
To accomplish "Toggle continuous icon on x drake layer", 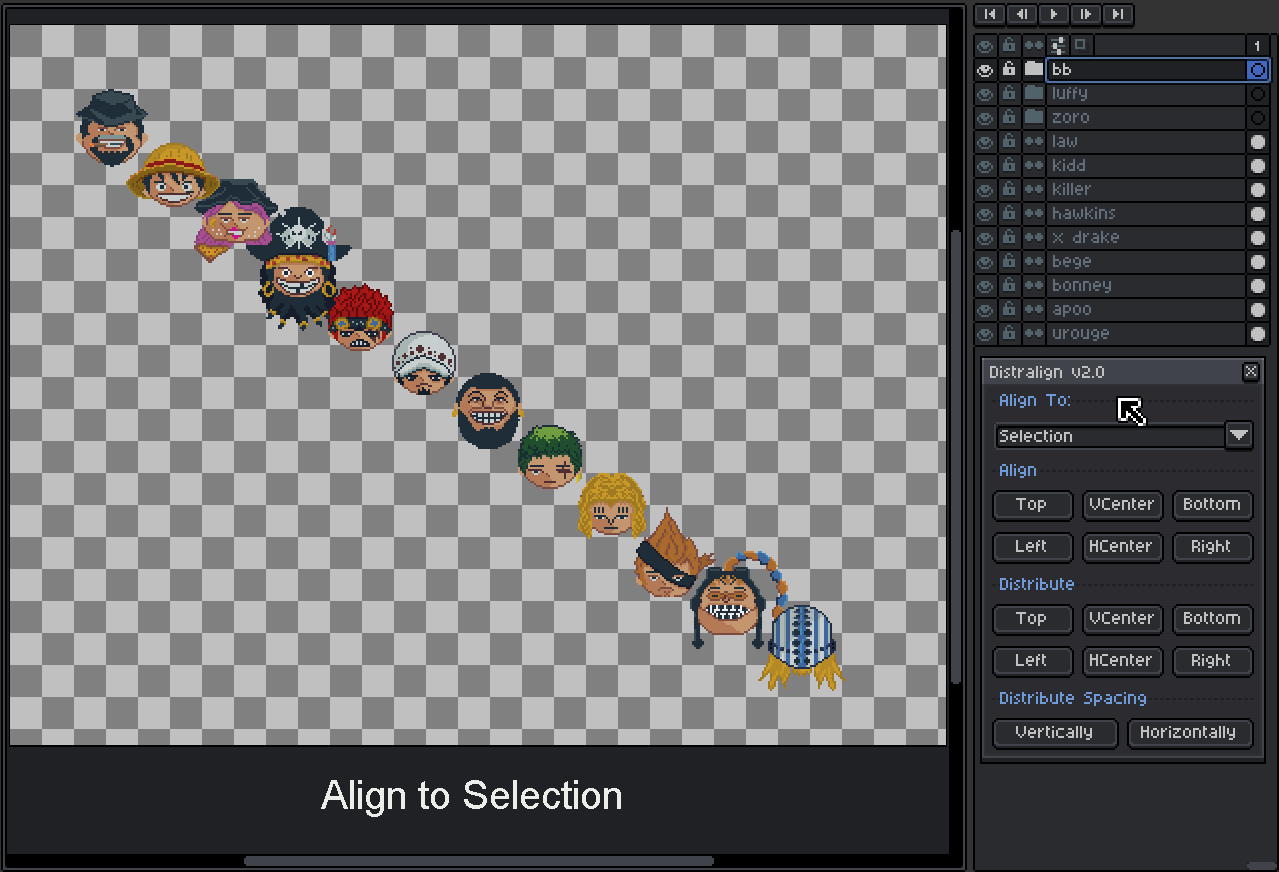I will [x=1034, y=238].
